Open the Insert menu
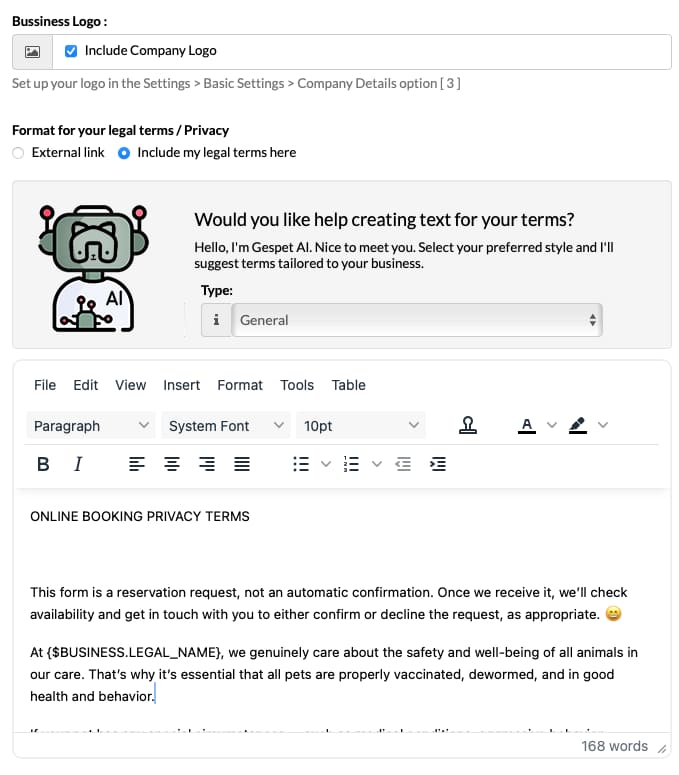This screenshot has width=679, height=775. (181, 385)
